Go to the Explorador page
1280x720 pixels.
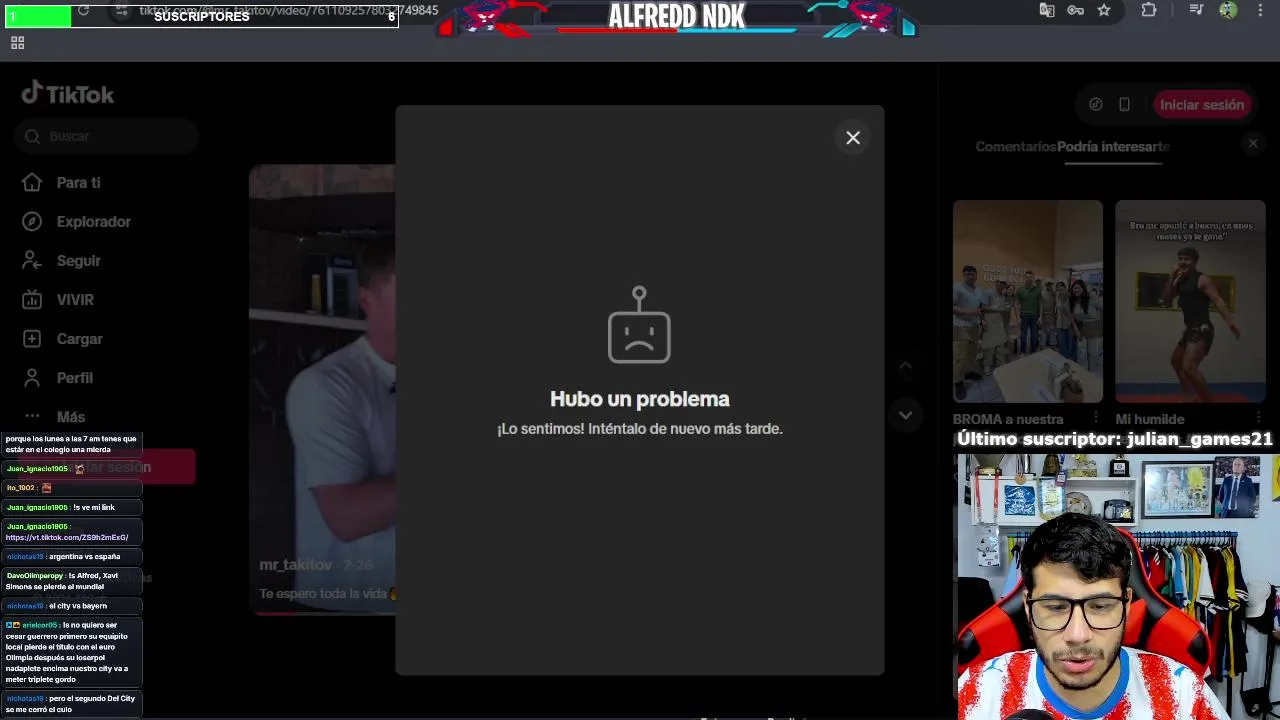point(93,222)
